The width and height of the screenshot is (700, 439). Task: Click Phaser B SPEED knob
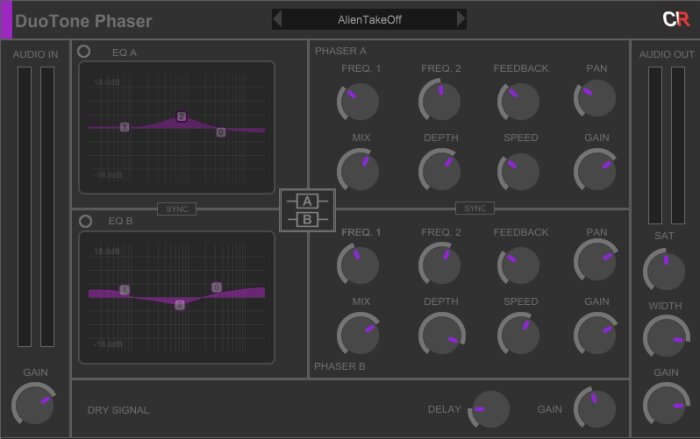point(519,334)
